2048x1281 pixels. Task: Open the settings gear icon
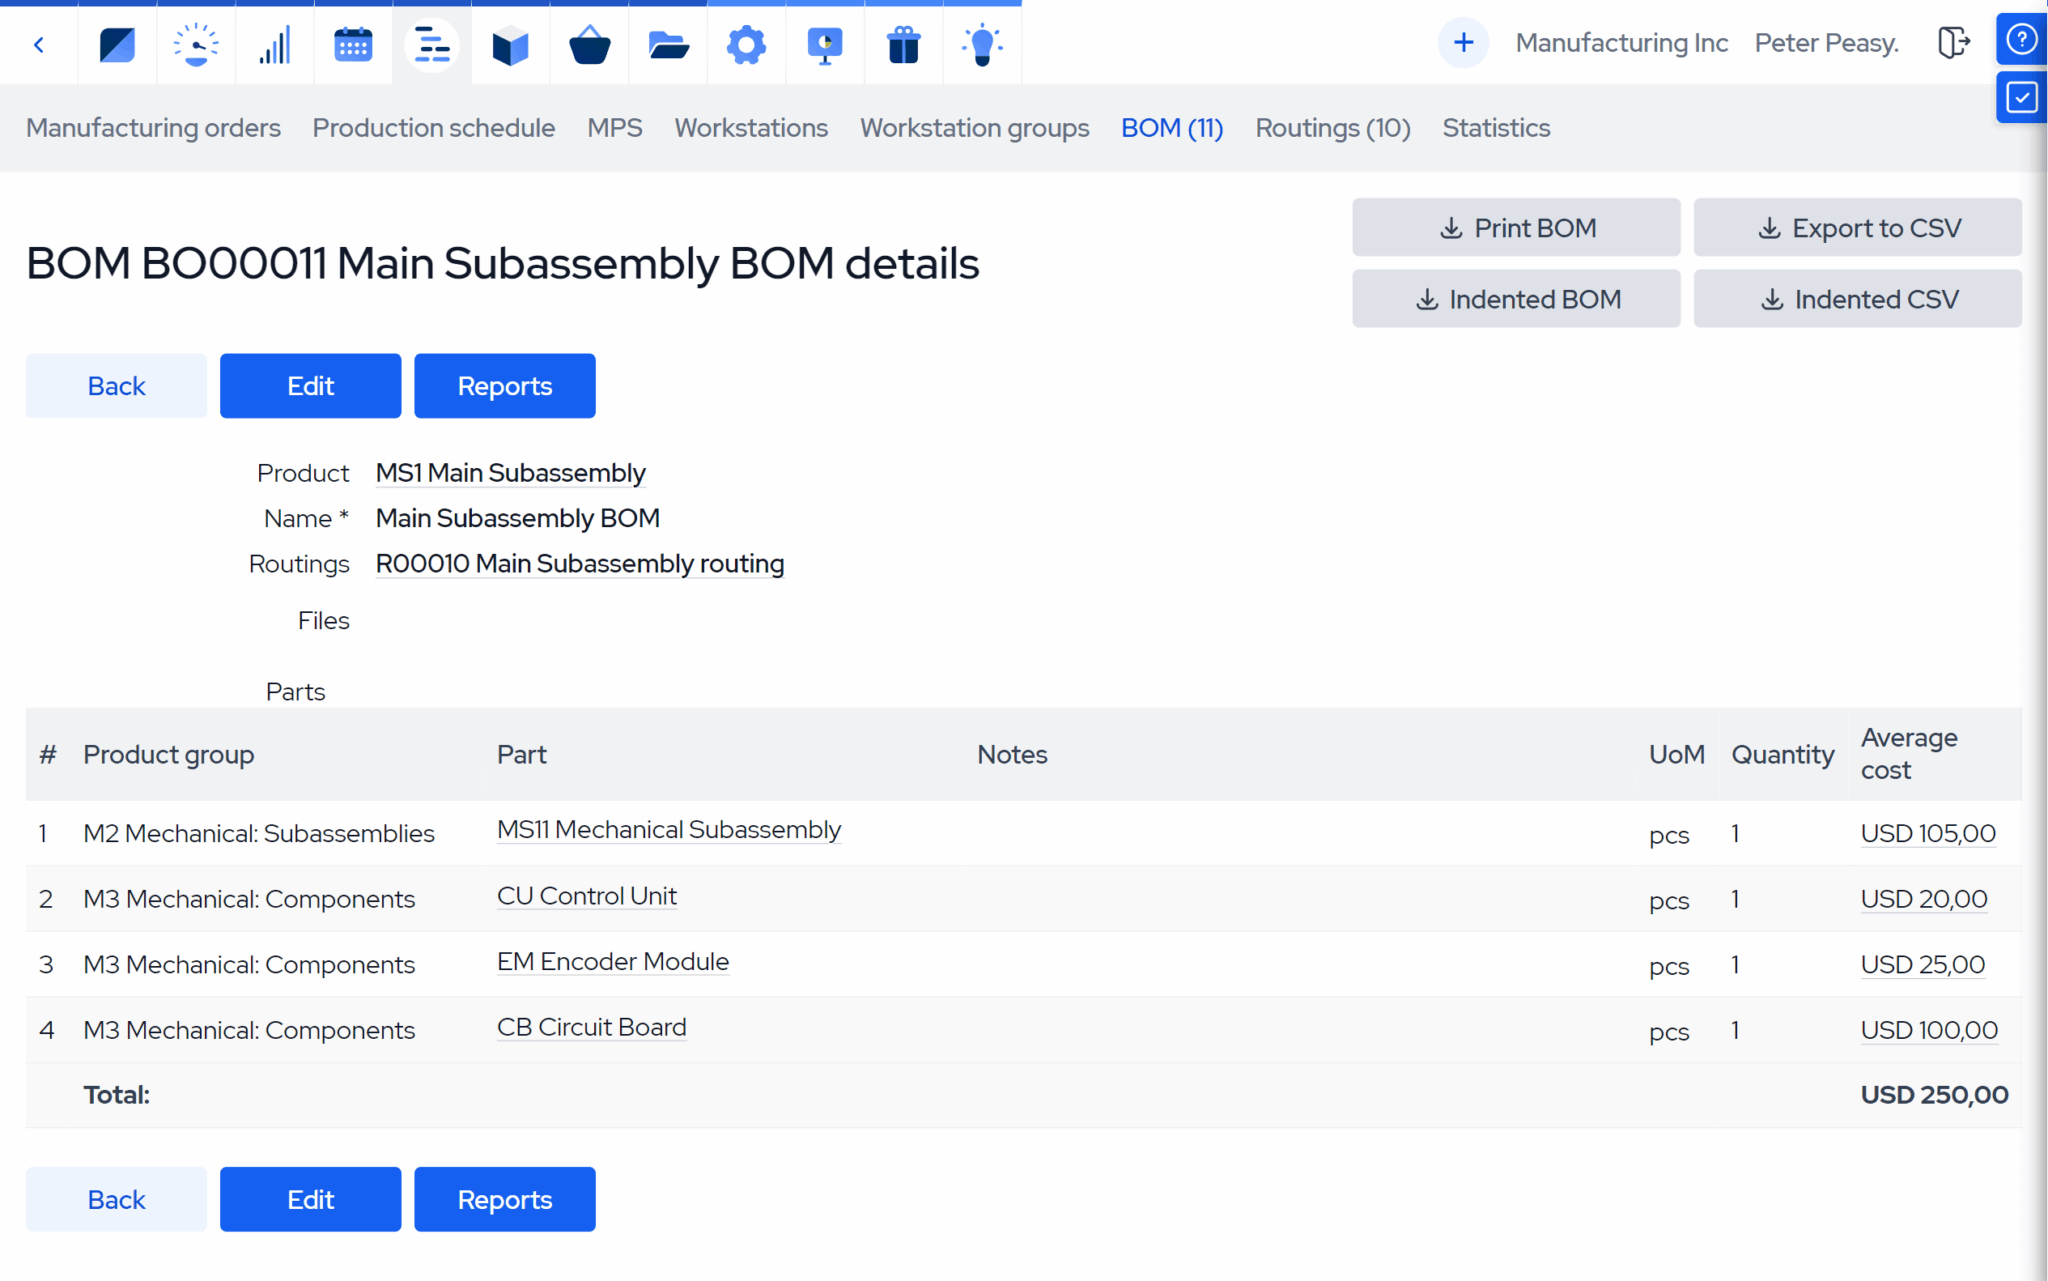746,44
